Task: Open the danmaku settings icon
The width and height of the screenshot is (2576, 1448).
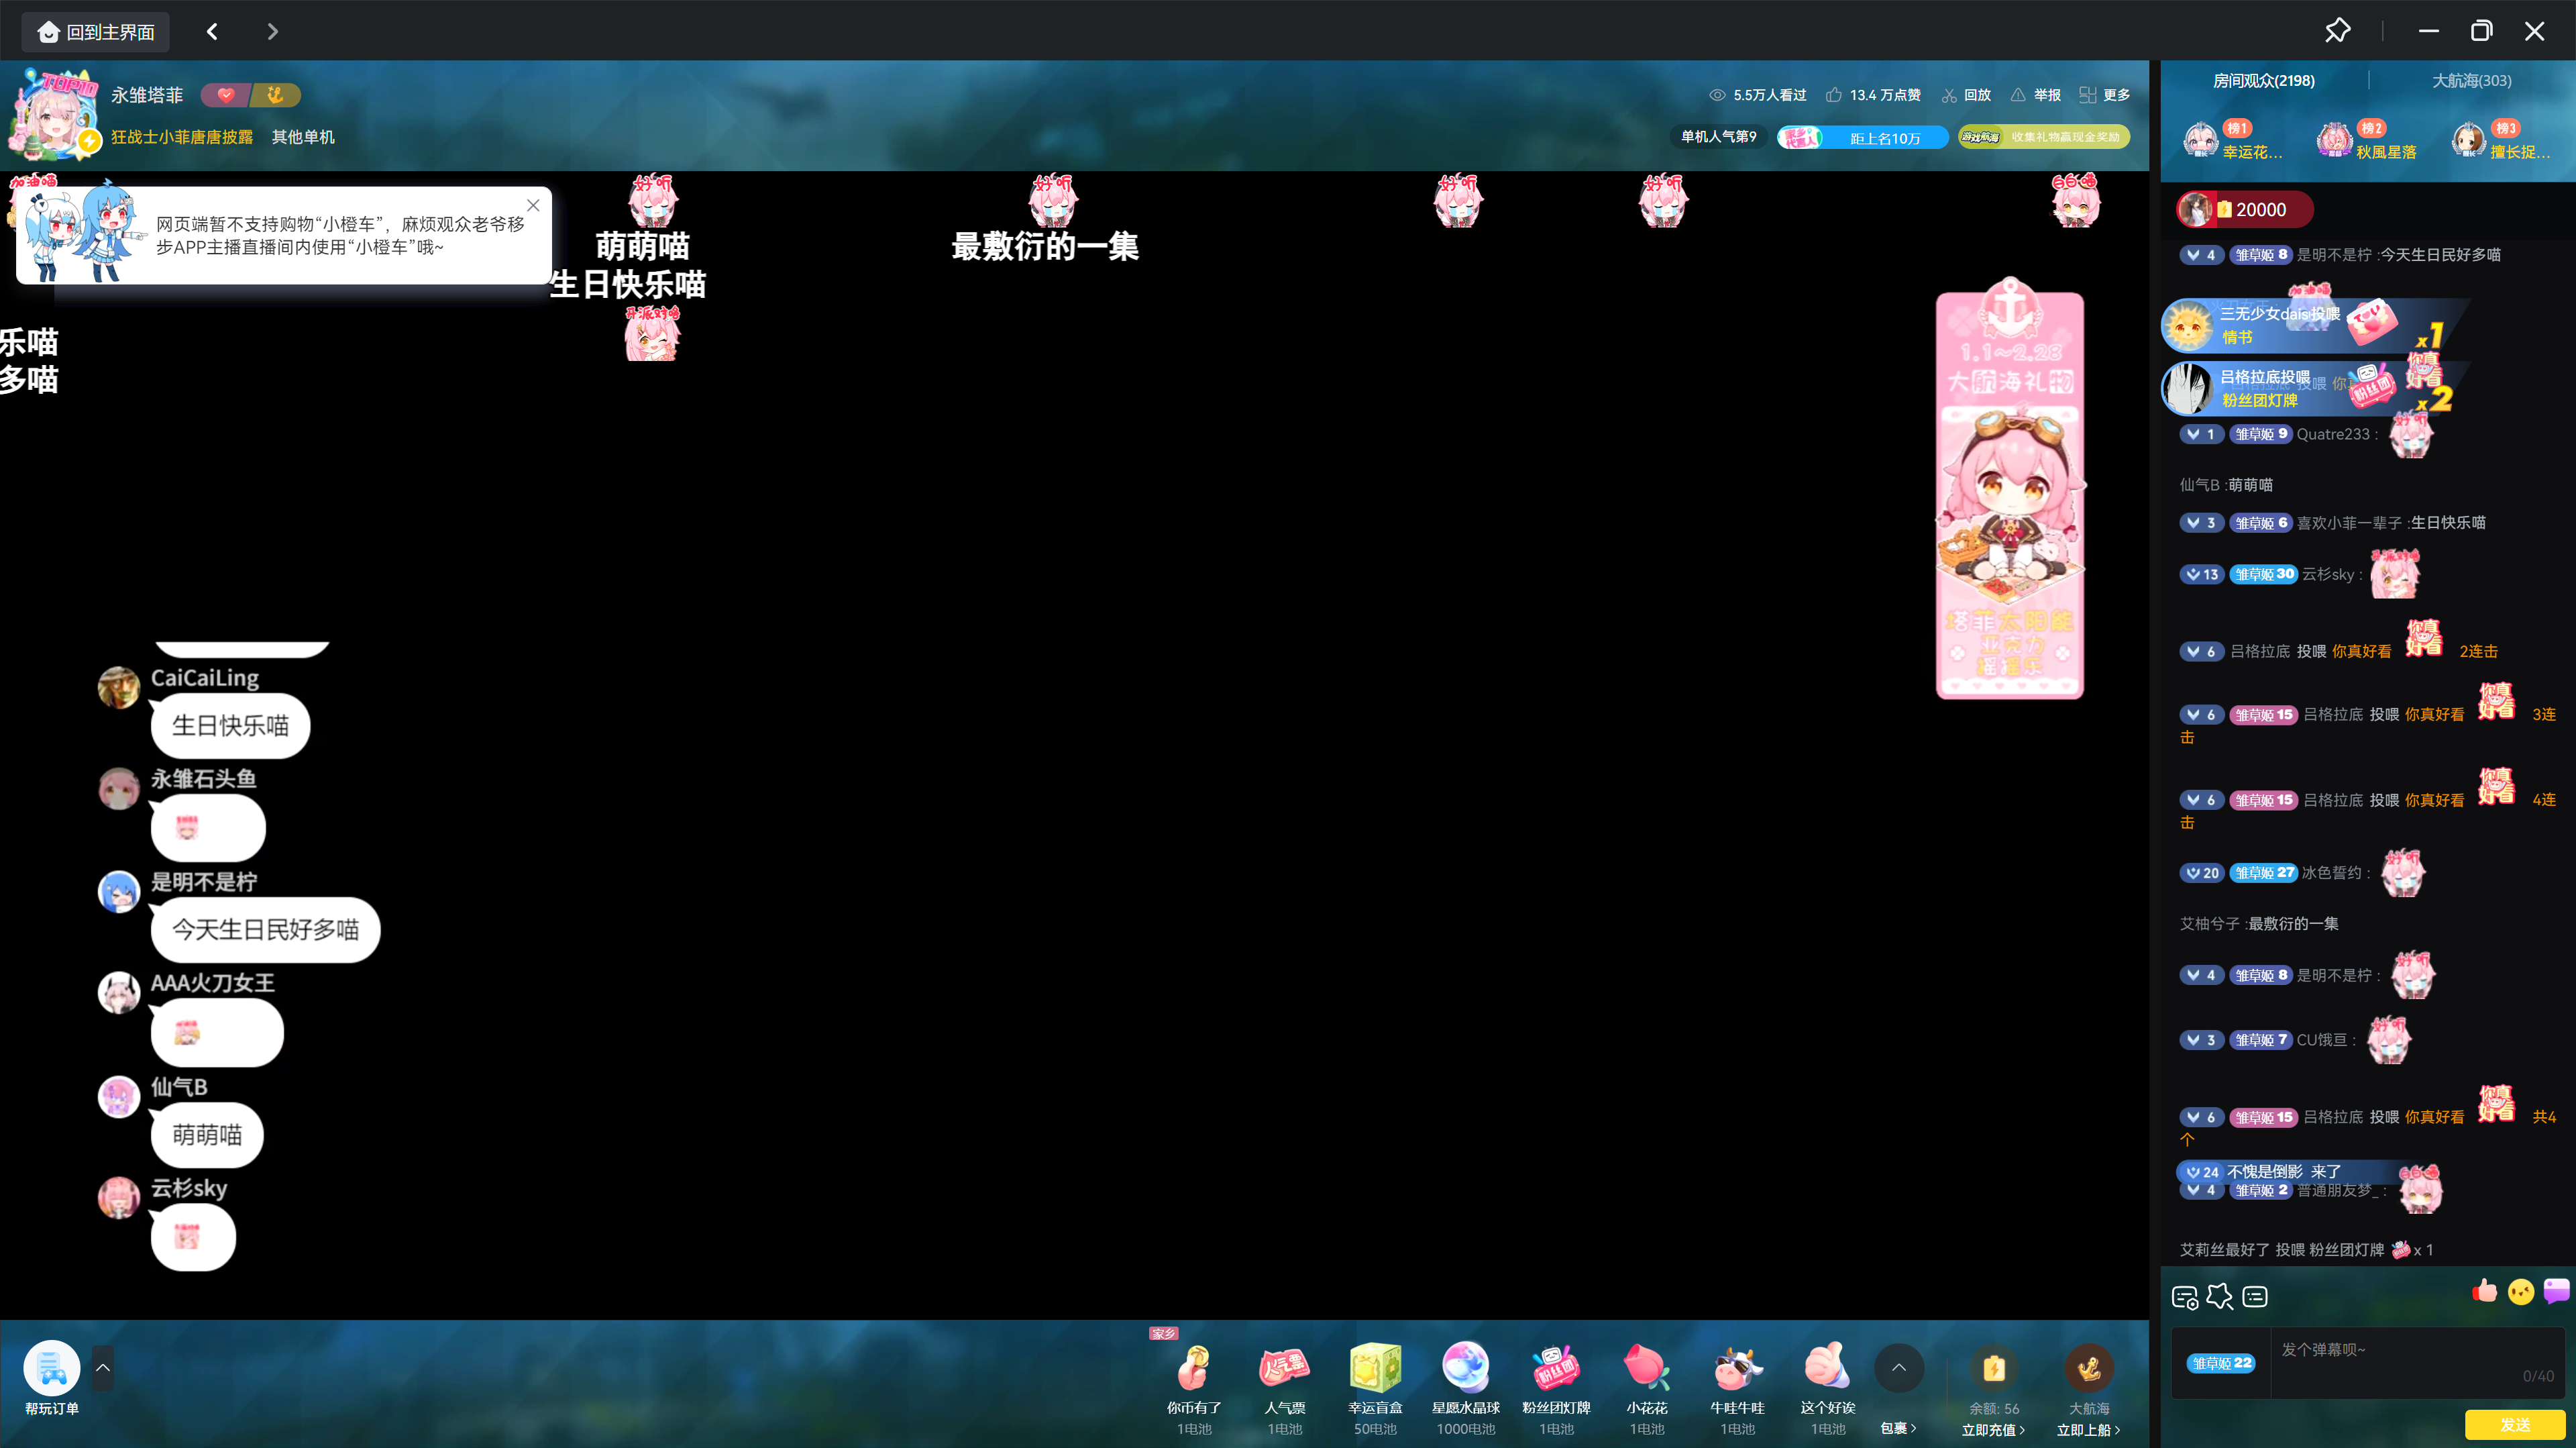Action: (x=2184, y=1297)
